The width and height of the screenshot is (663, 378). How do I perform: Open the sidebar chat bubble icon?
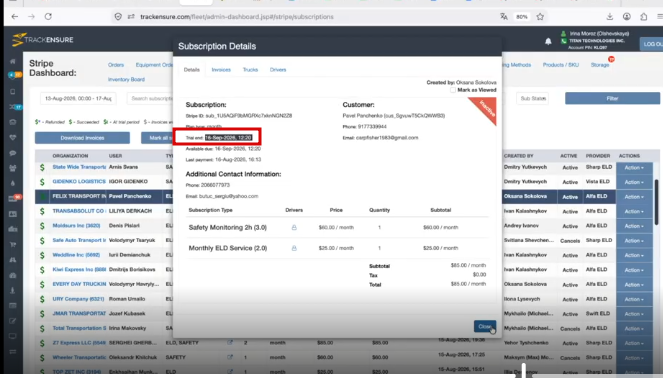pos(13,153)
